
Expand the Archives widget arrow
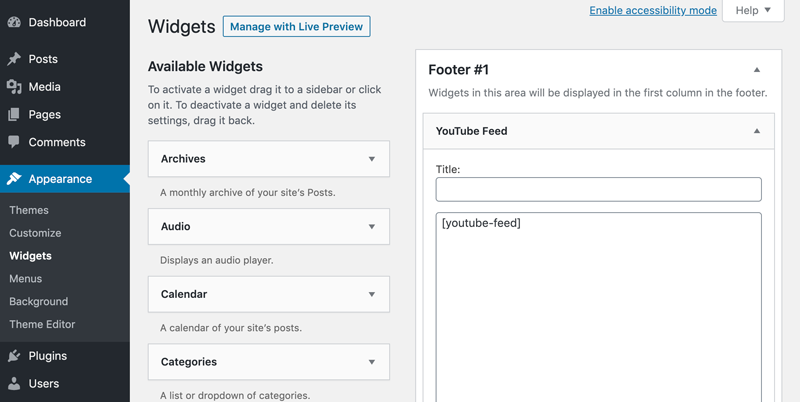tap(372, 159)
